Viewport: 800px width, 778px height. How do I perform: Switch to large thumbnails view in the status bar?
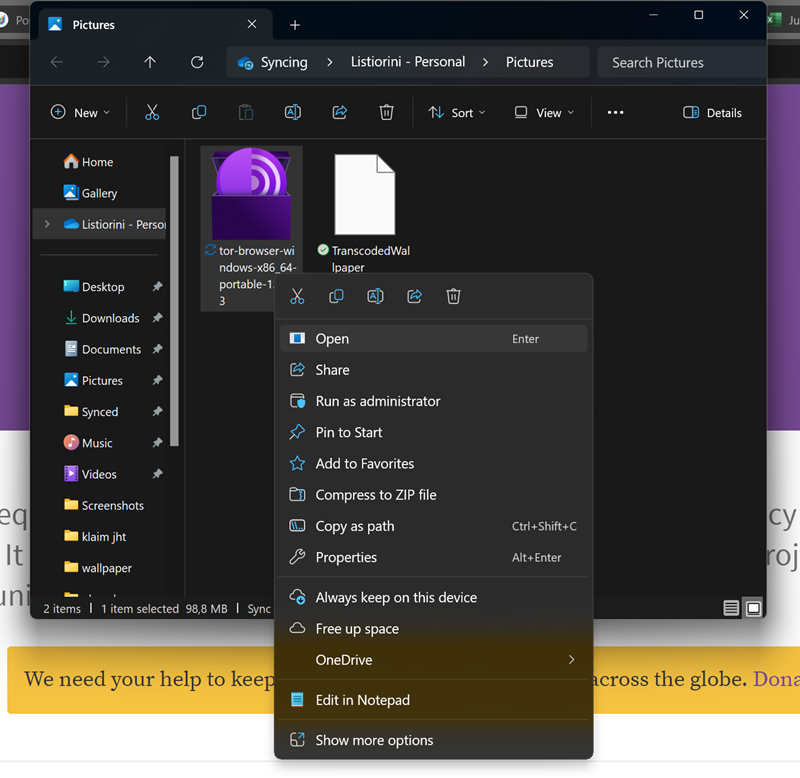[x=754, y=608]
